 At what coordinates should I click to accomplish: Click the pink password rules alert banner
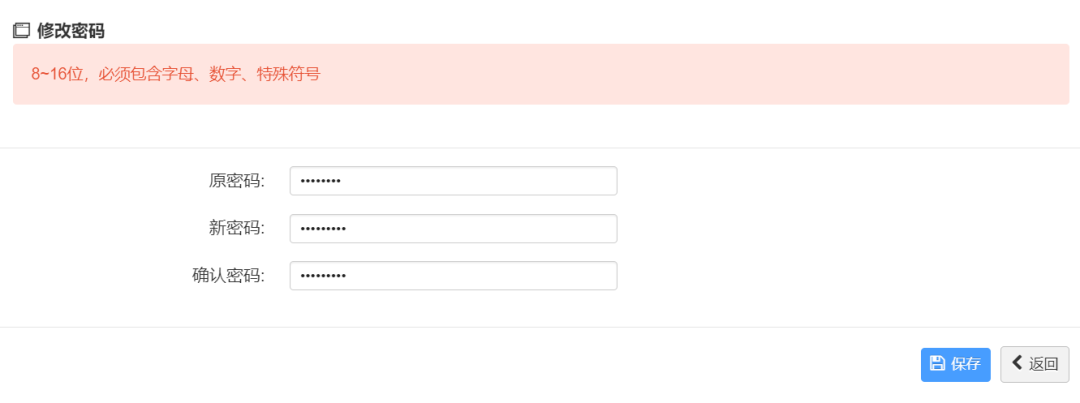click(541, 74)
